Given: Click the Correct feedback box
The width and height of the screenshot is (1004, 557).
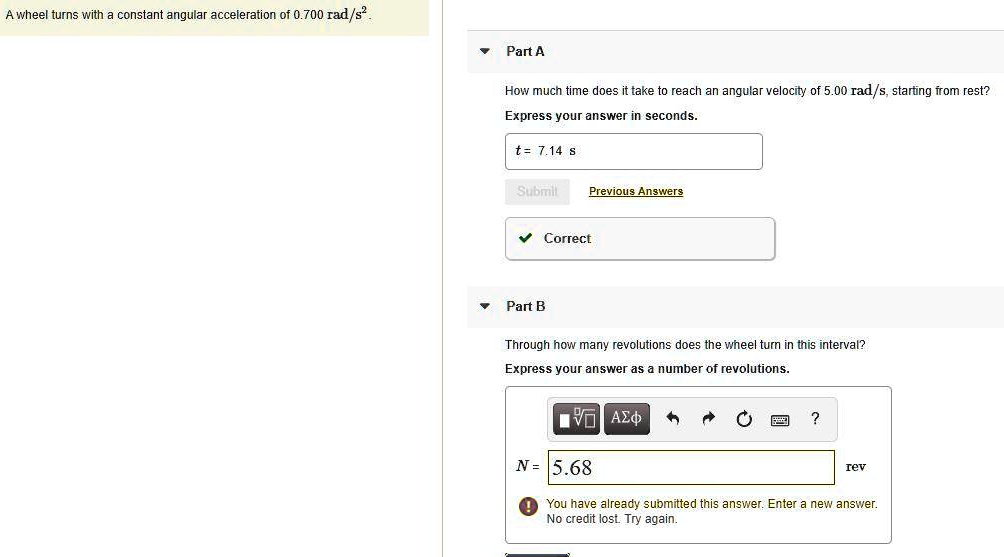Looking at the screenshot, I should tap(640, 239).
